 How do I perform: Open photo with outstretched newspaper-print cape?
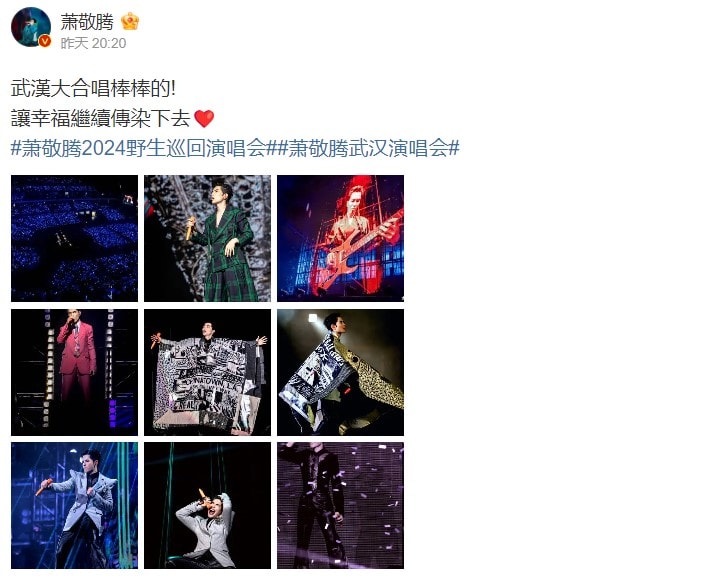[x=207, y=372]
